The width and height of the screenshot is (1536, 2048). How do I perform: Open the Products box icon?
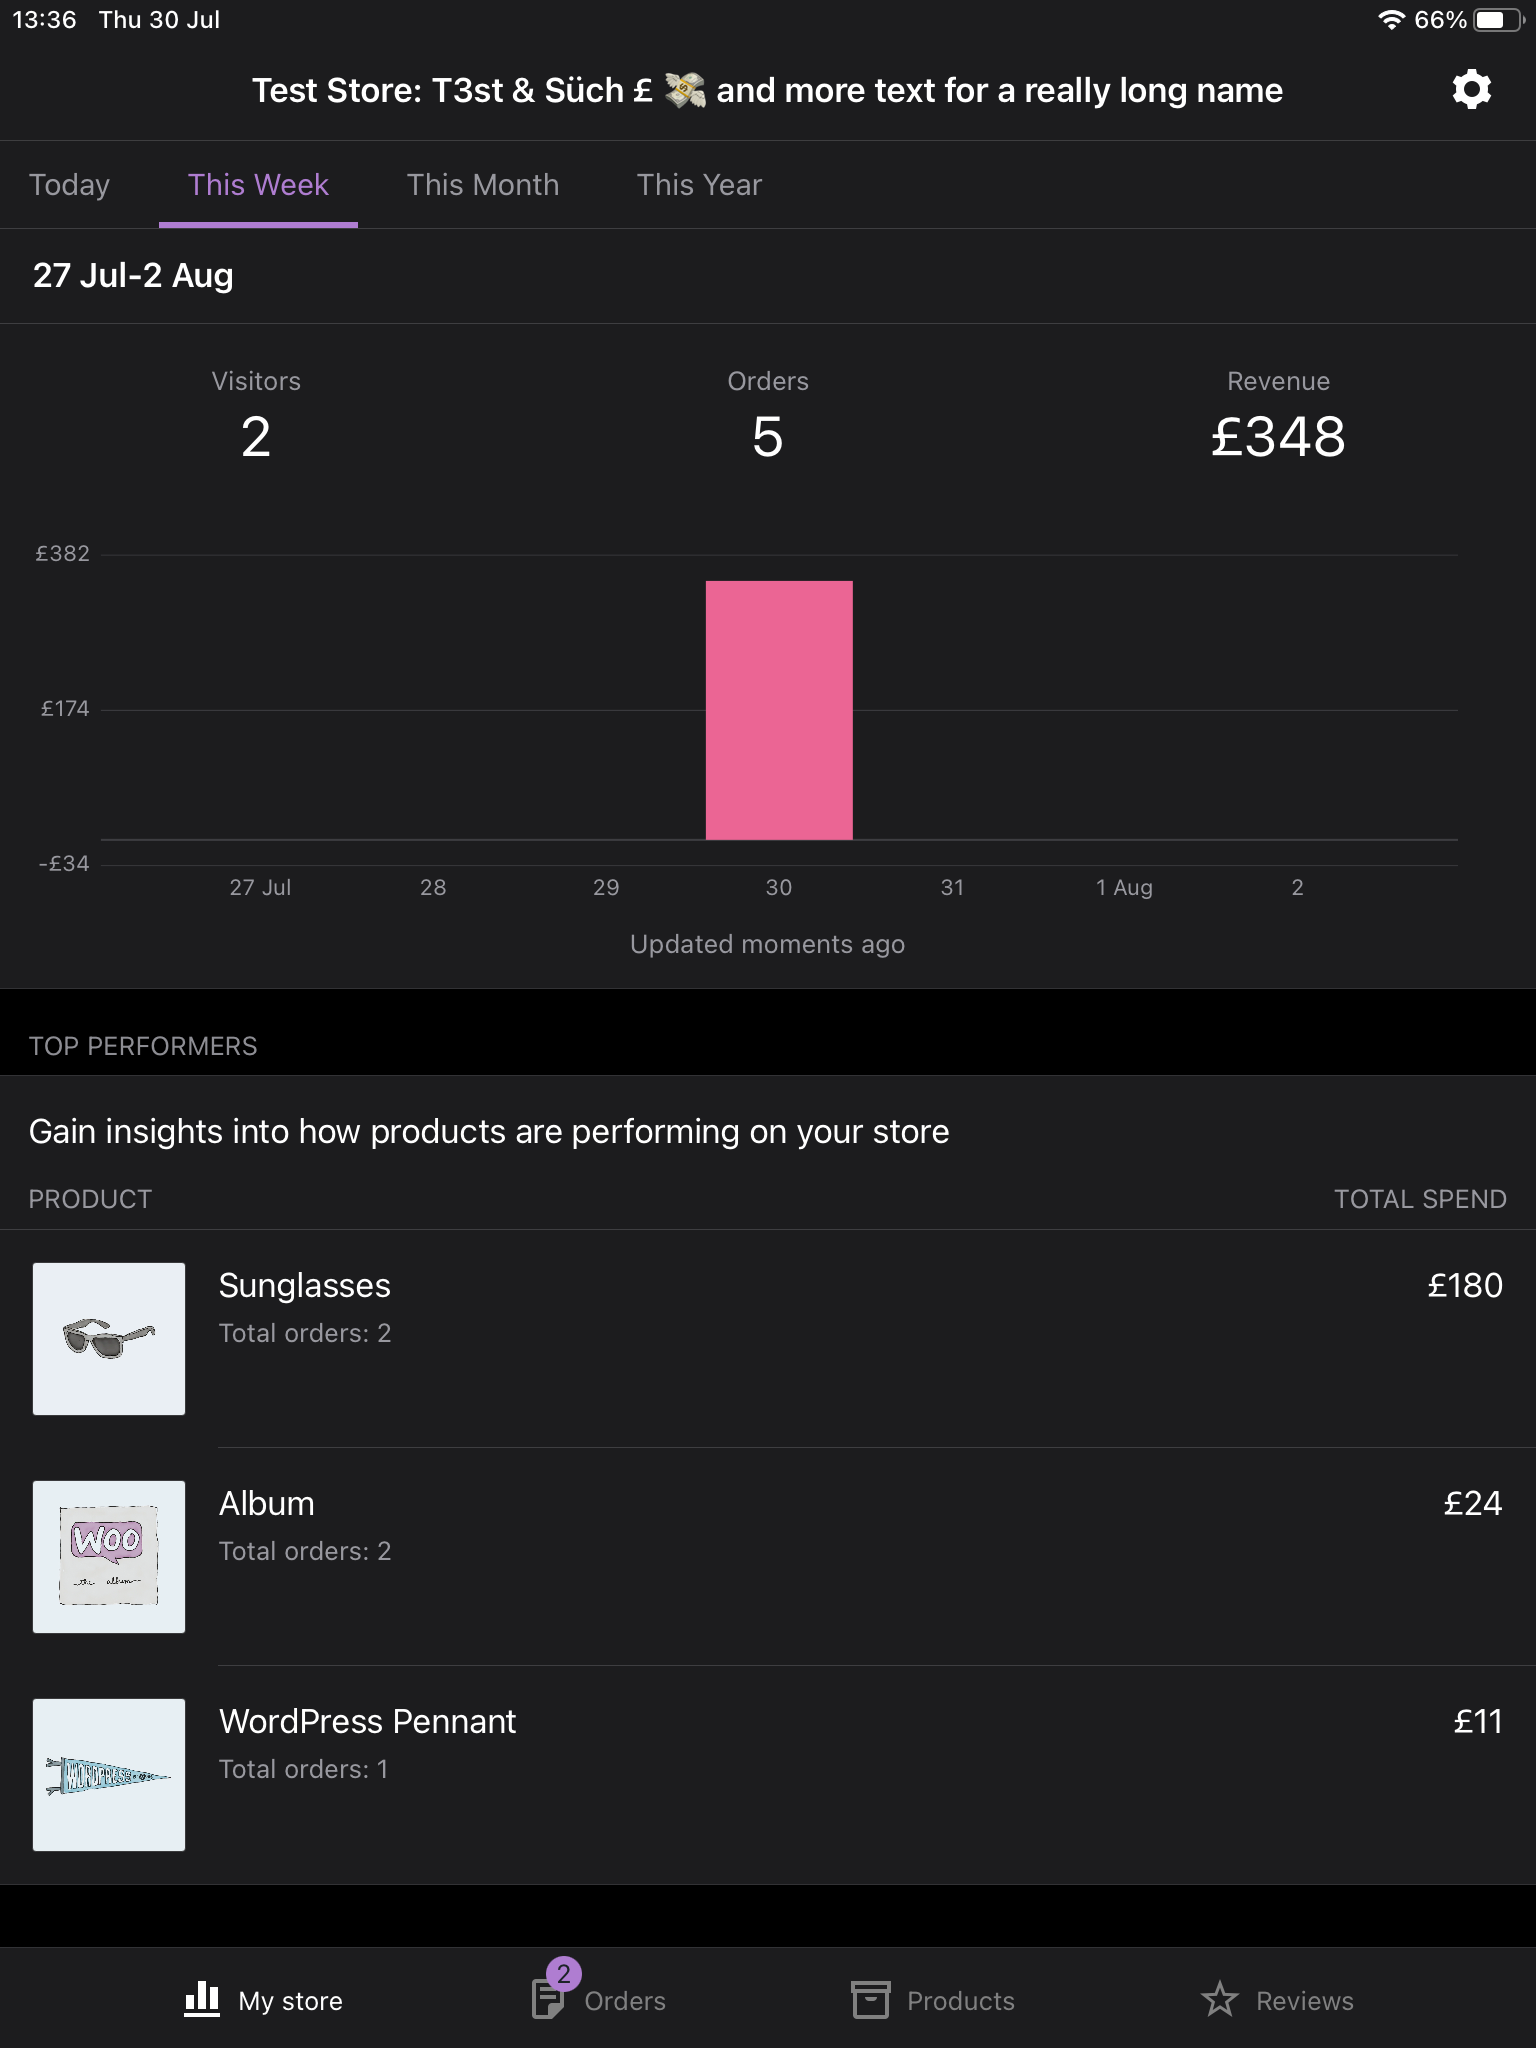(x=870, y=2000)
